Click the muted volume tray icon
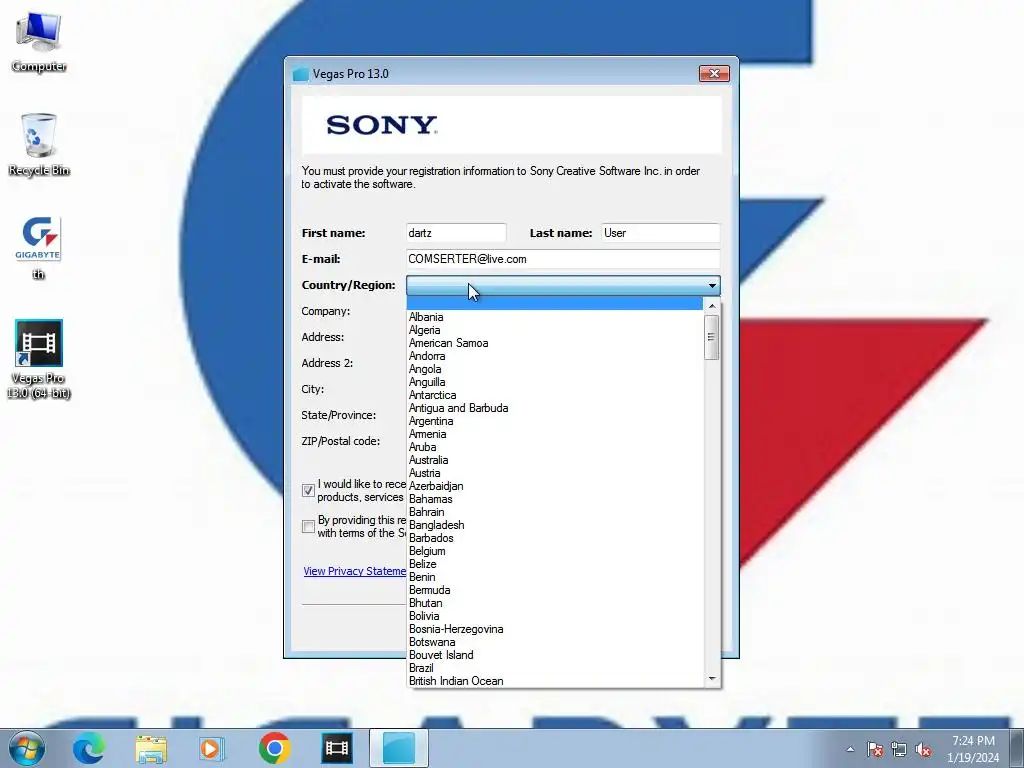1024x768 pixels. point(923,749)
